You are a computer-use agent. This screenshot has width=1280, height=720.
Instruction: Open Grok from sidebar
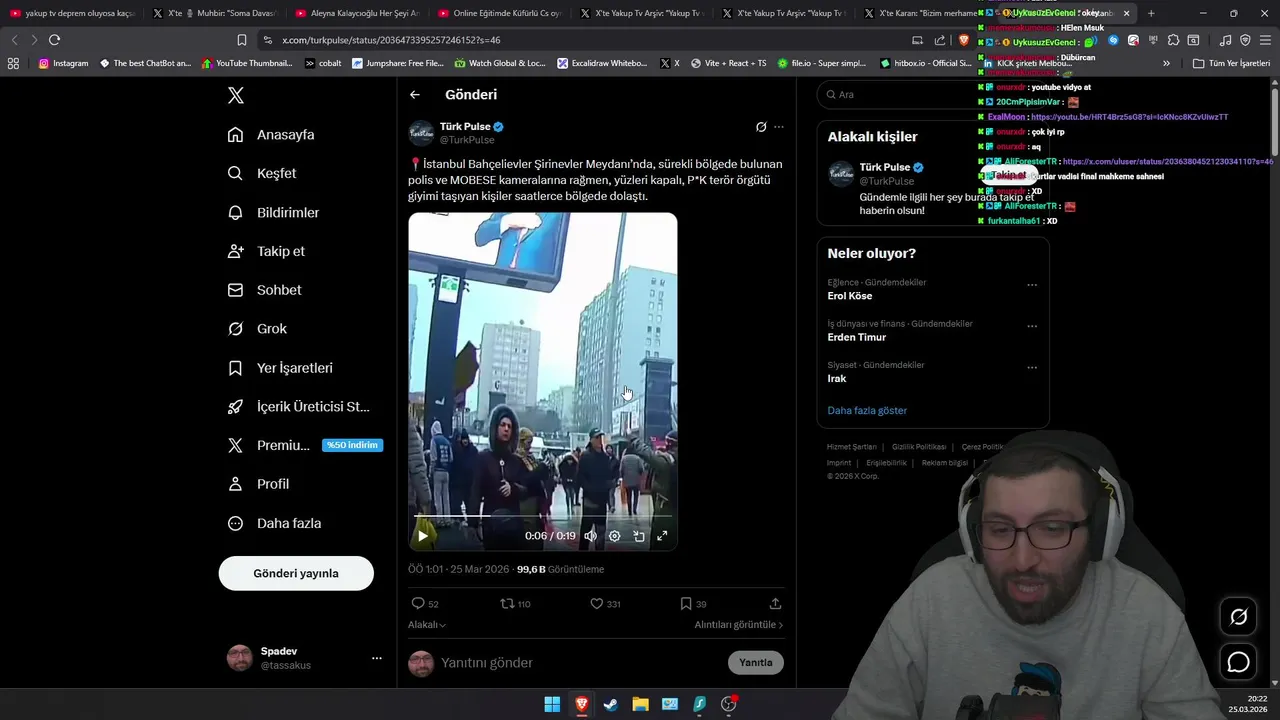257,329
